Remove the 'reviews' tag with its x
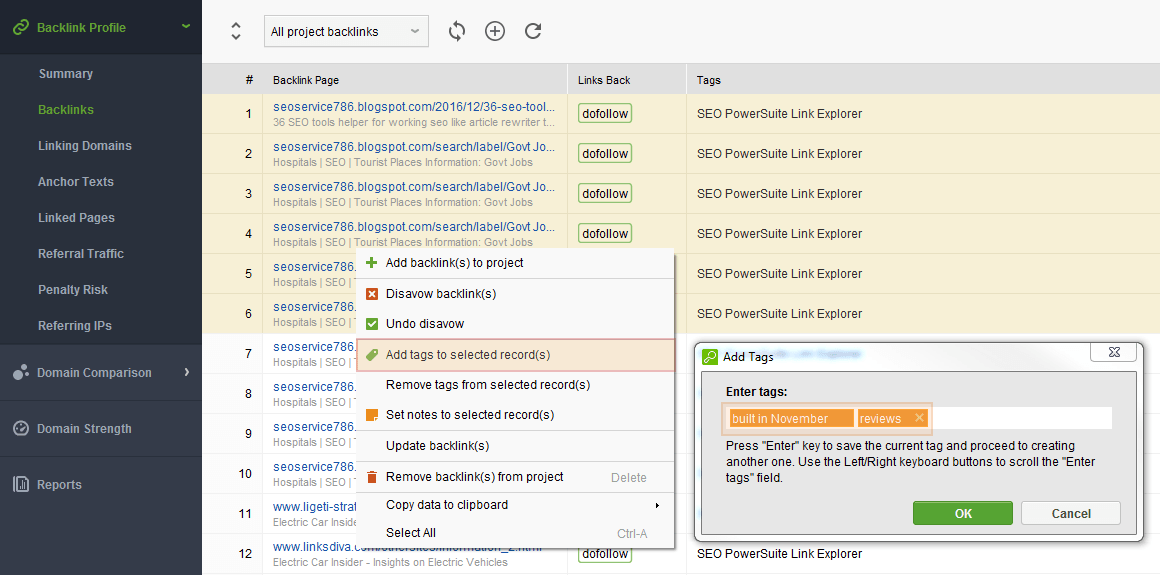This screenshot has width=1160, height=575. pos(919,418)
